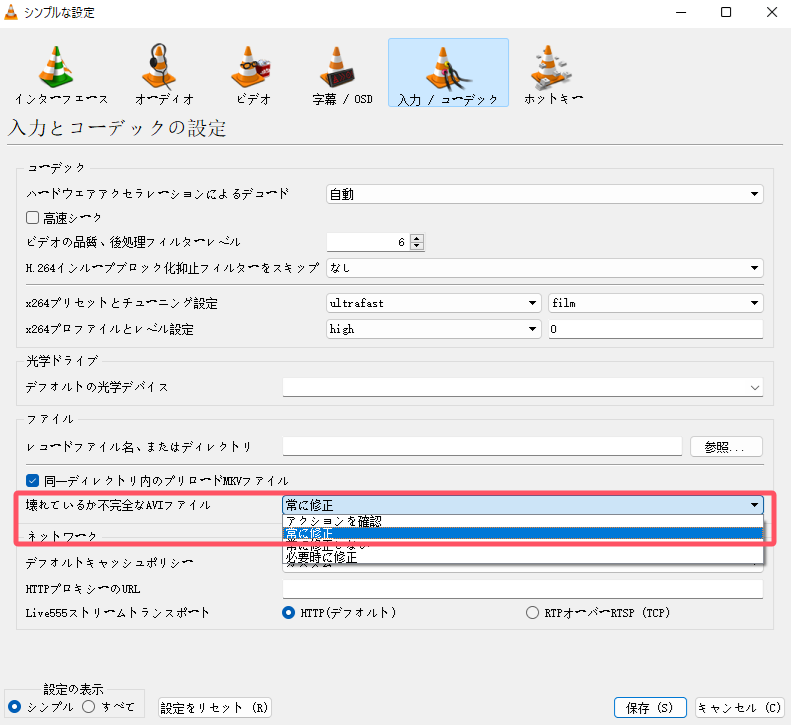Screen dimensions: 791x725
Task: Click the 保存 (S) button
Action: pos(650,708)
